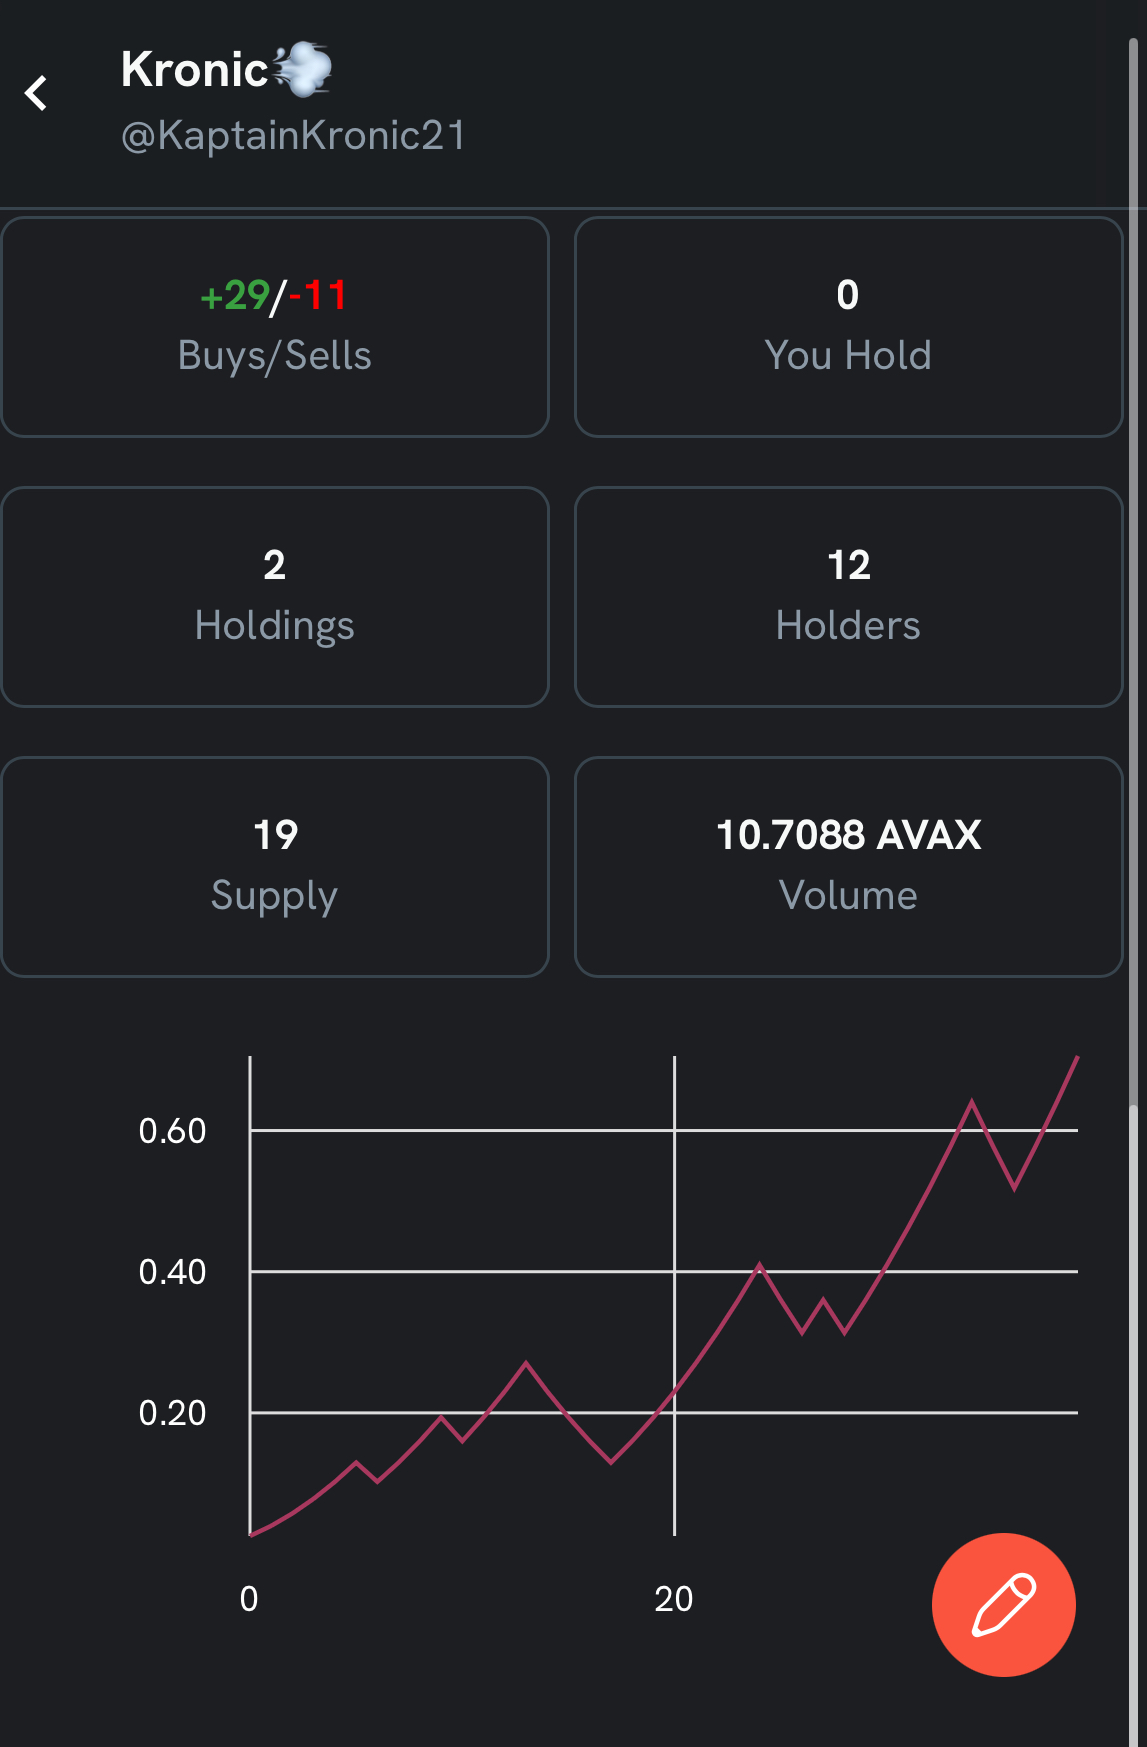The image size is (1147, 1747).
Task: Click the 0.60 y-axis label
Action: [172, 1131]
